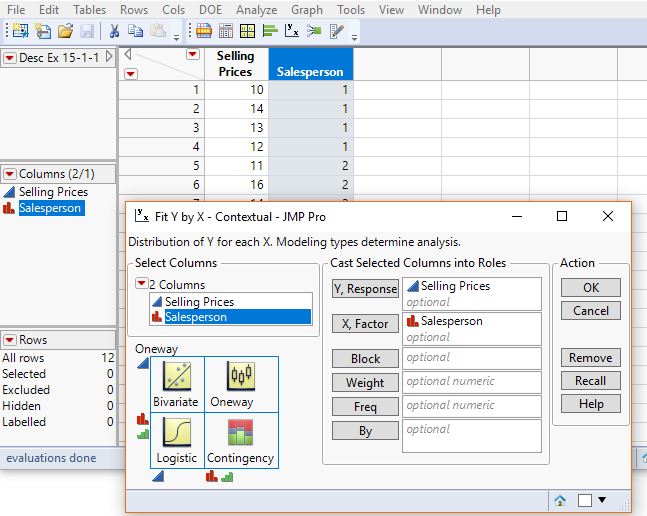Click the OK button
Screen dimensions: 647x516
pos(590,287)
